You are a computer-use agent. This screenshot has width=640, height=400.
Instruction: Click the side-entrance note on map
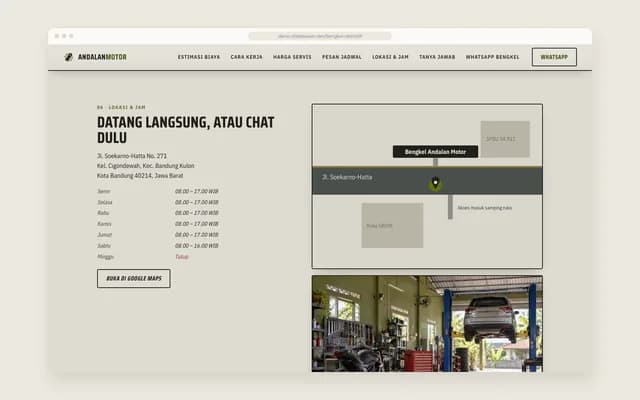(x=484, y=208)
